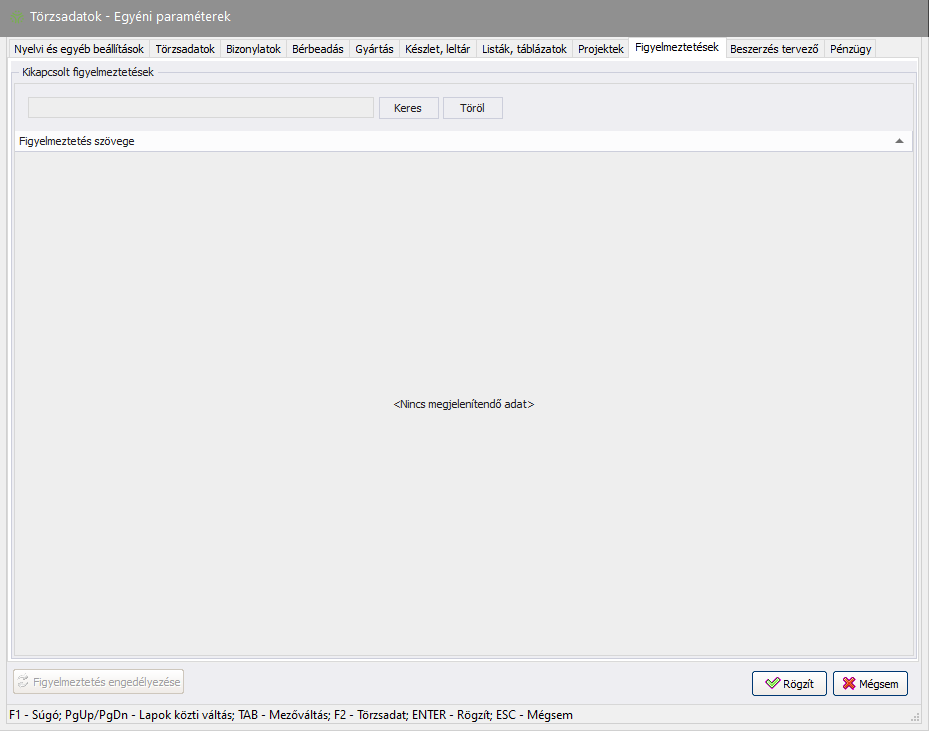Open the Pénzügy tab
The height and width of the screenshot is (732, 929).
tap(850, 49)
